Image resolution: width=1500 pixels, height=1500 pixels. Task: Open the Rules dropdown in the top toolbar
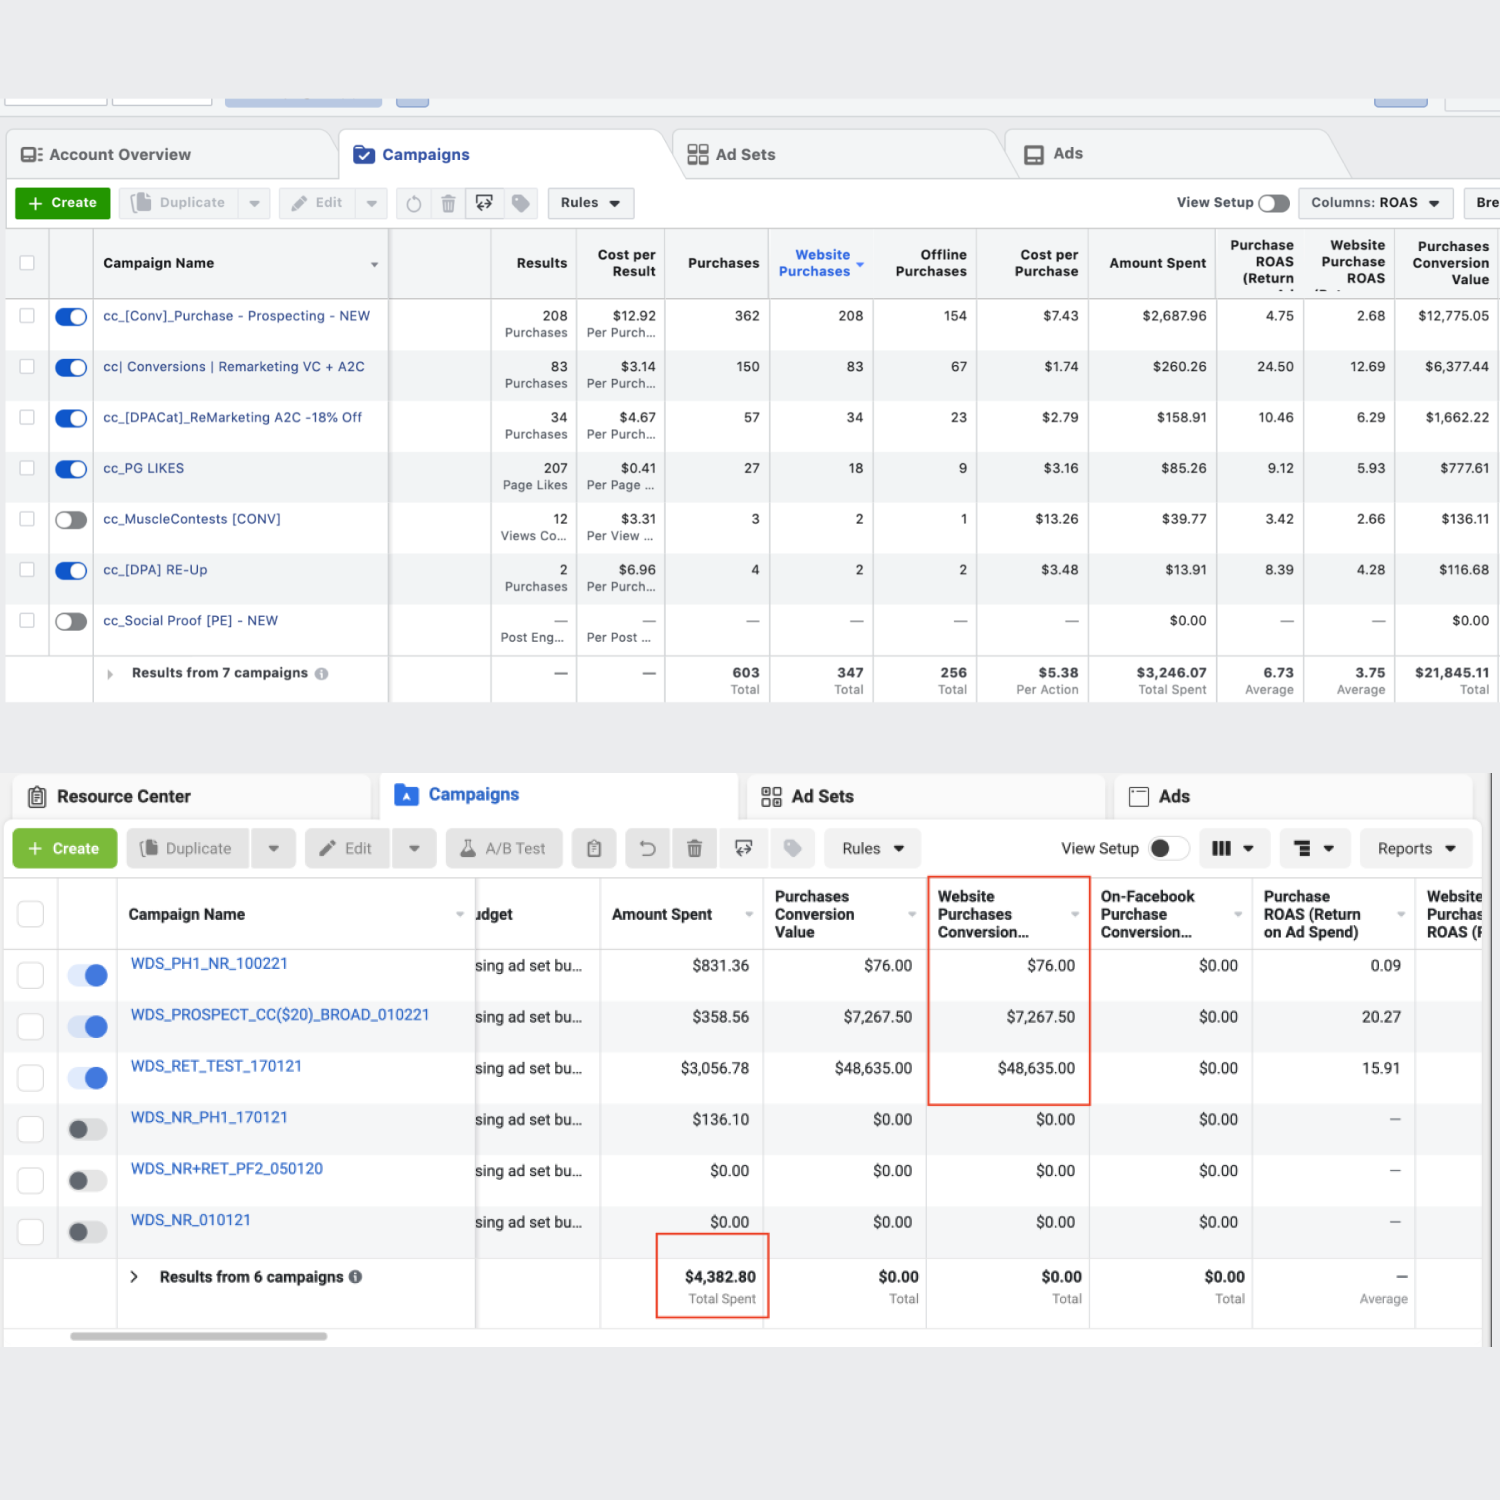(590, 203)
